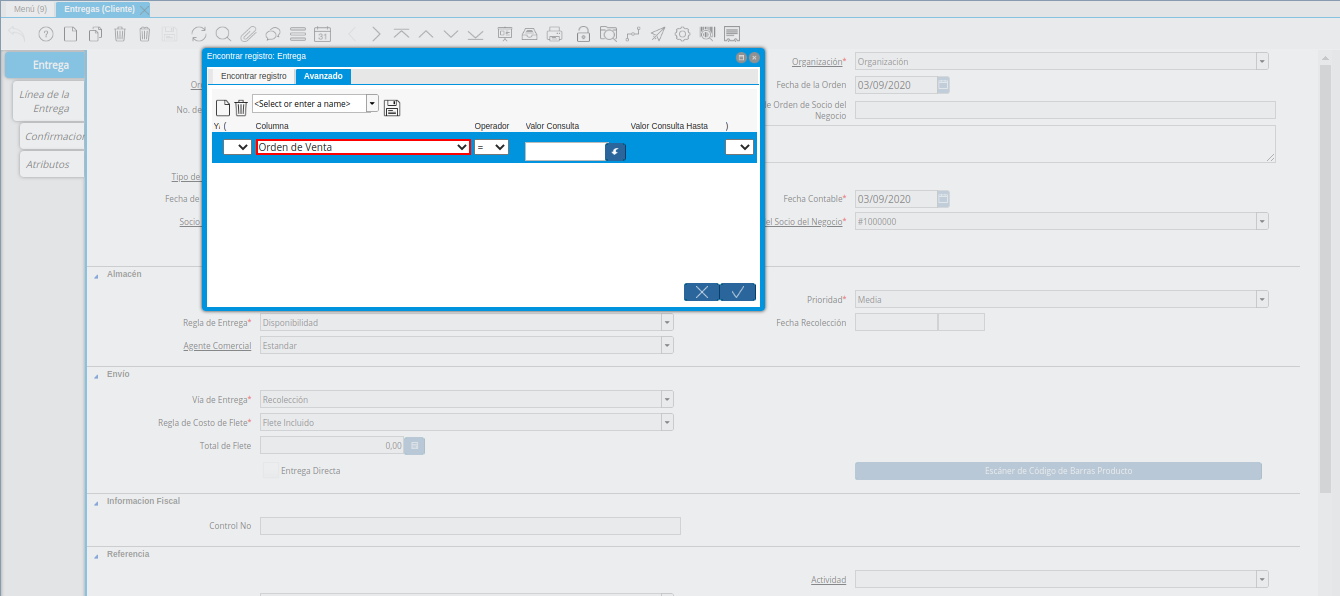Toggle the Entrega Directa checkbox
Screen dimensions: 1340x596
[270, 470]
